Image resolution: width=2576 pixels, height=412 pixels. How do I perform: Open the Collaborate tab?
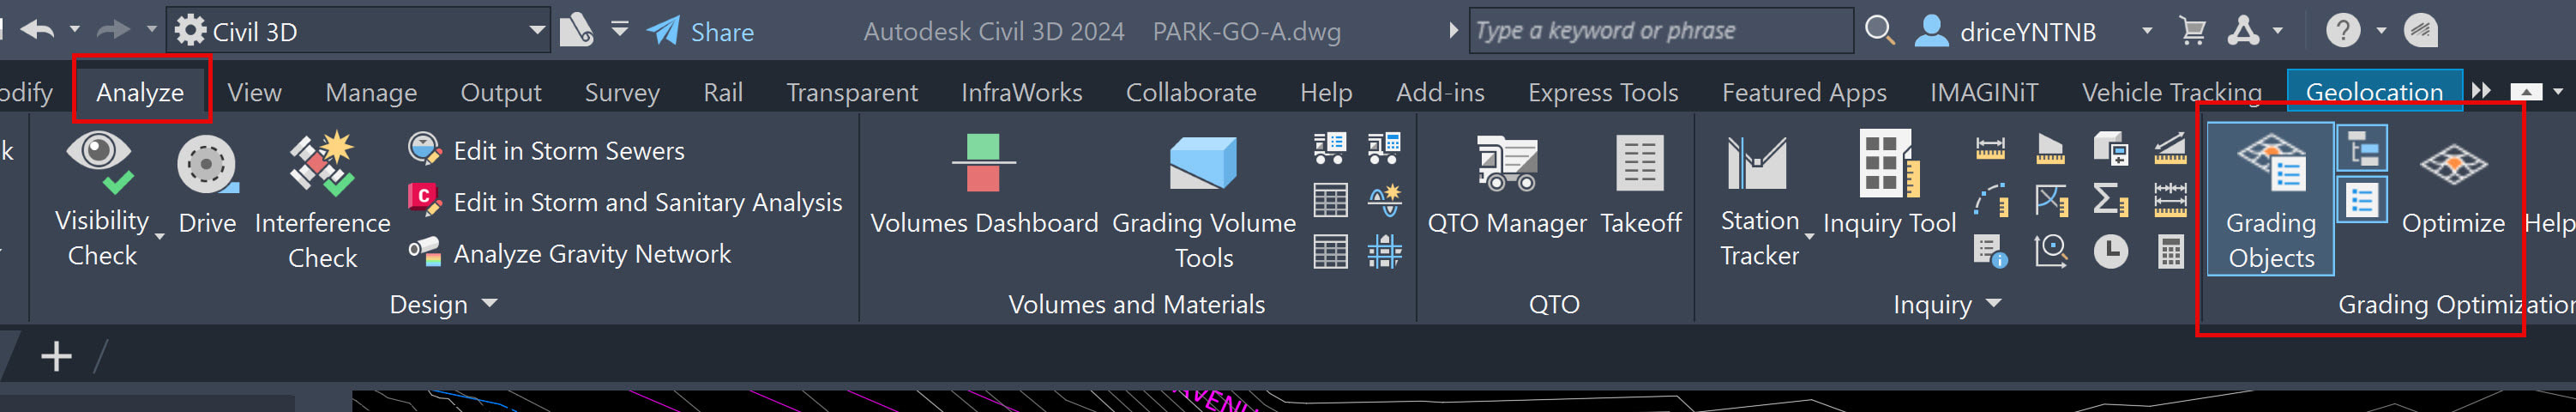coord(1191,92)
